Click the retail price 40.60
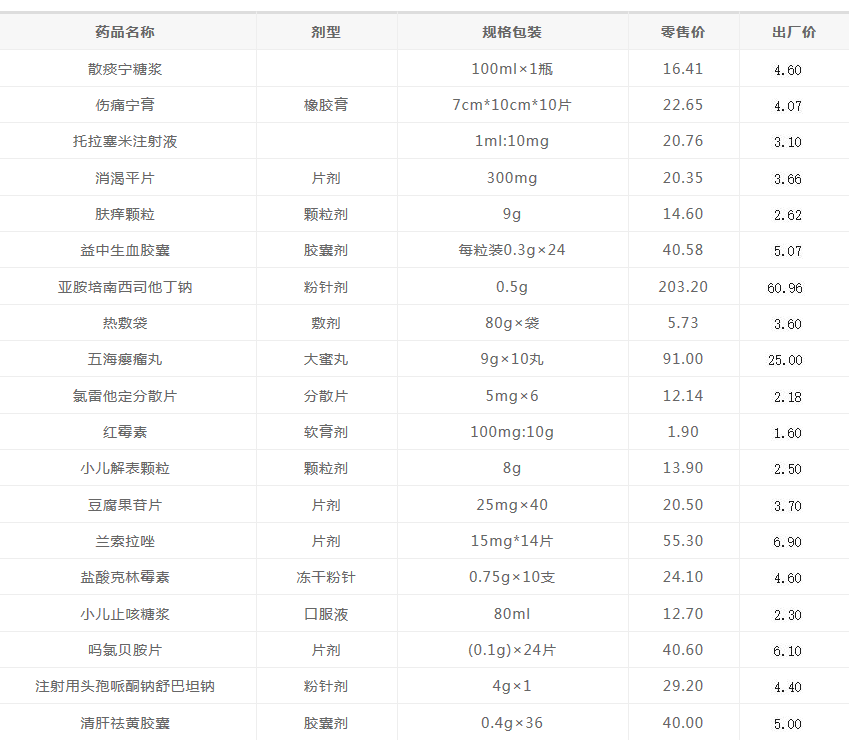 (x=683, y=650)
